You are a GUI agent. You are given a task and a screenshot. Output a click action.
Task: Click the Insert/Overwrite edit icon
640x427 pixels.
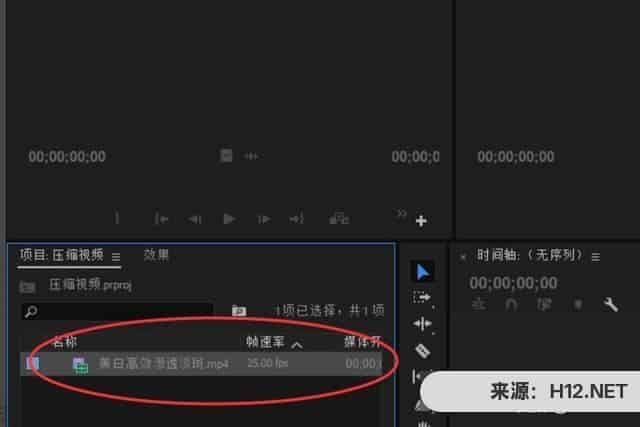click(339, 218)
